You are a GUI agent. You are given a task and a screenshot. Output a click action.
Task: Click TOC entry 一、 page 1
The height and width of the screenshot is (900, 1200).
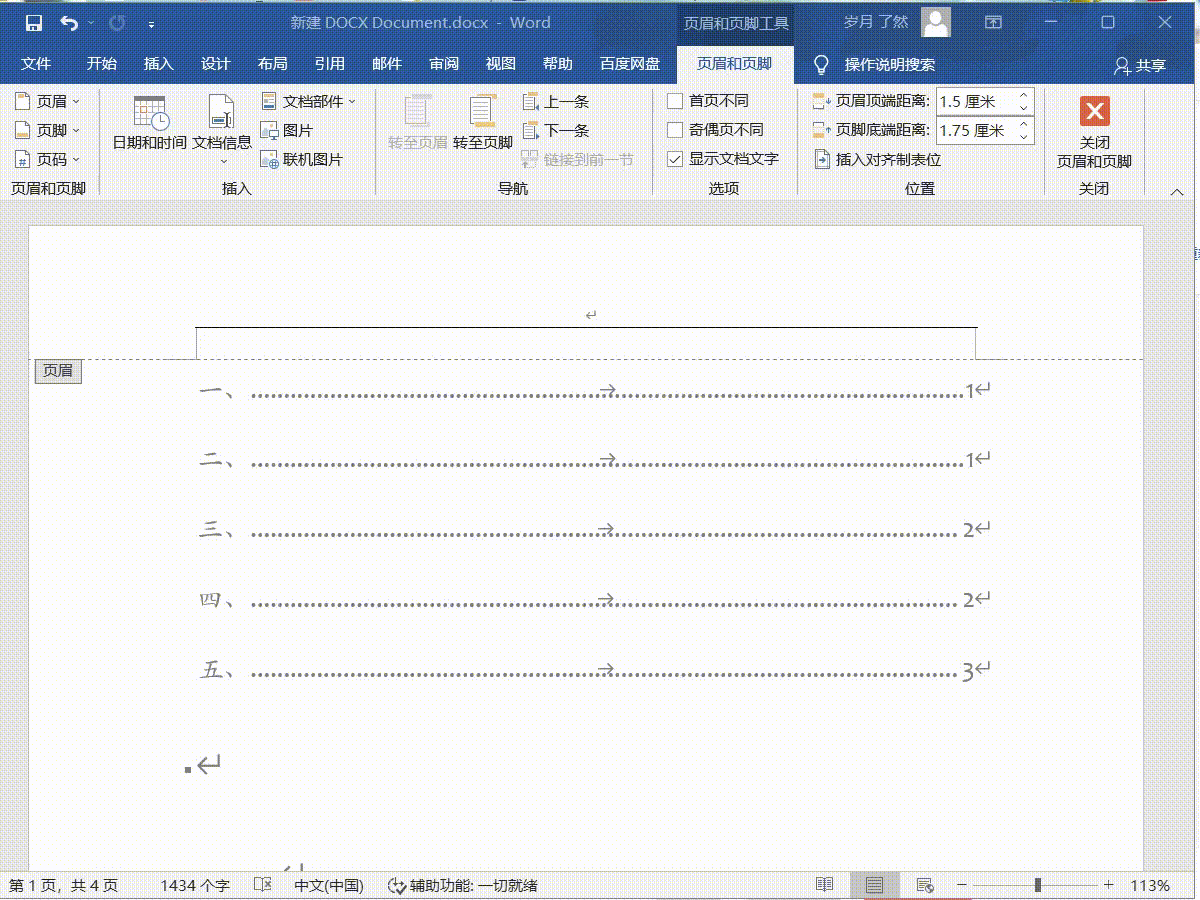(595, 391)
